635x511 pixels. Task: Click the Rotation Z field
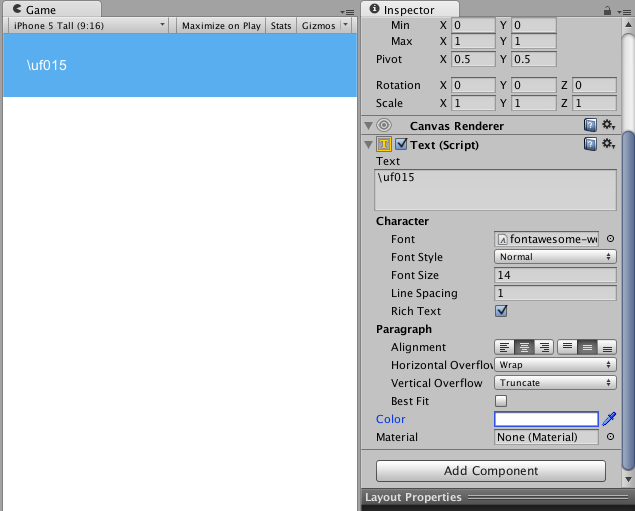594,85
